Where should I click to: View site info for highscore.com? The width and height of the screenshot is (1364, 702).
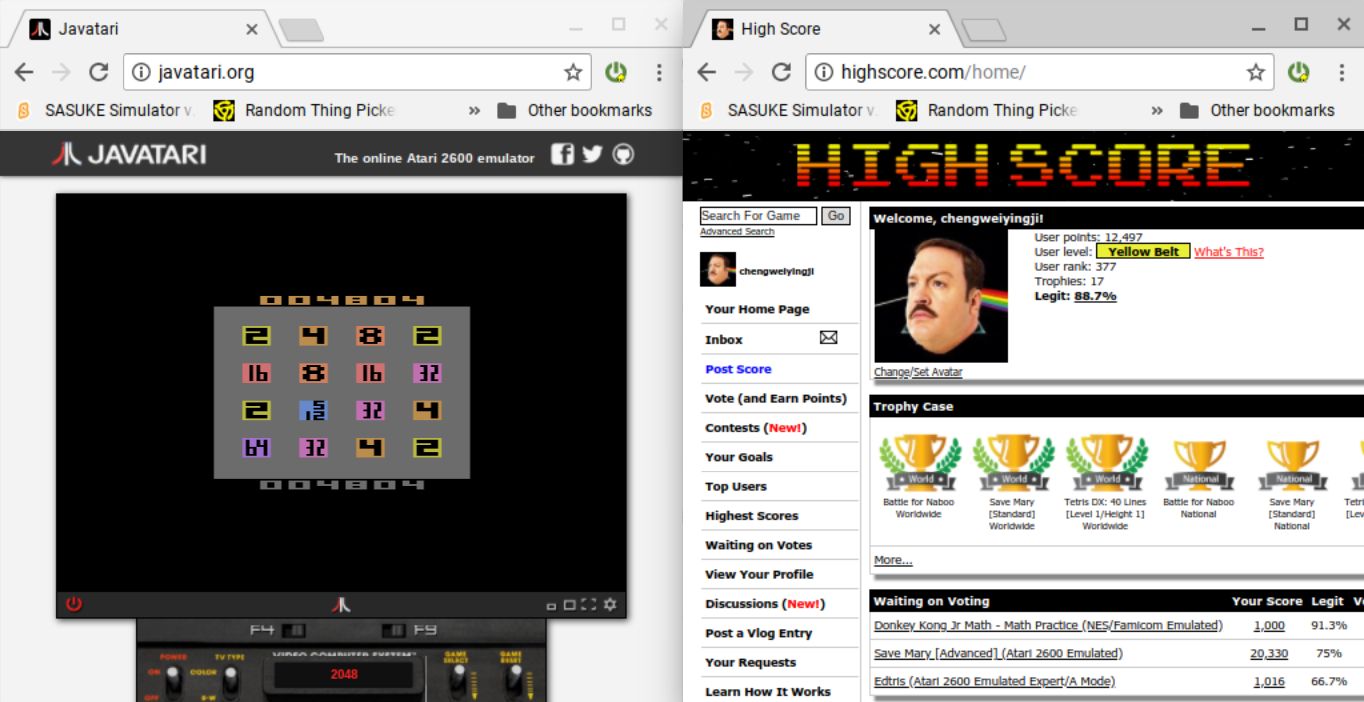coord(825,72)
